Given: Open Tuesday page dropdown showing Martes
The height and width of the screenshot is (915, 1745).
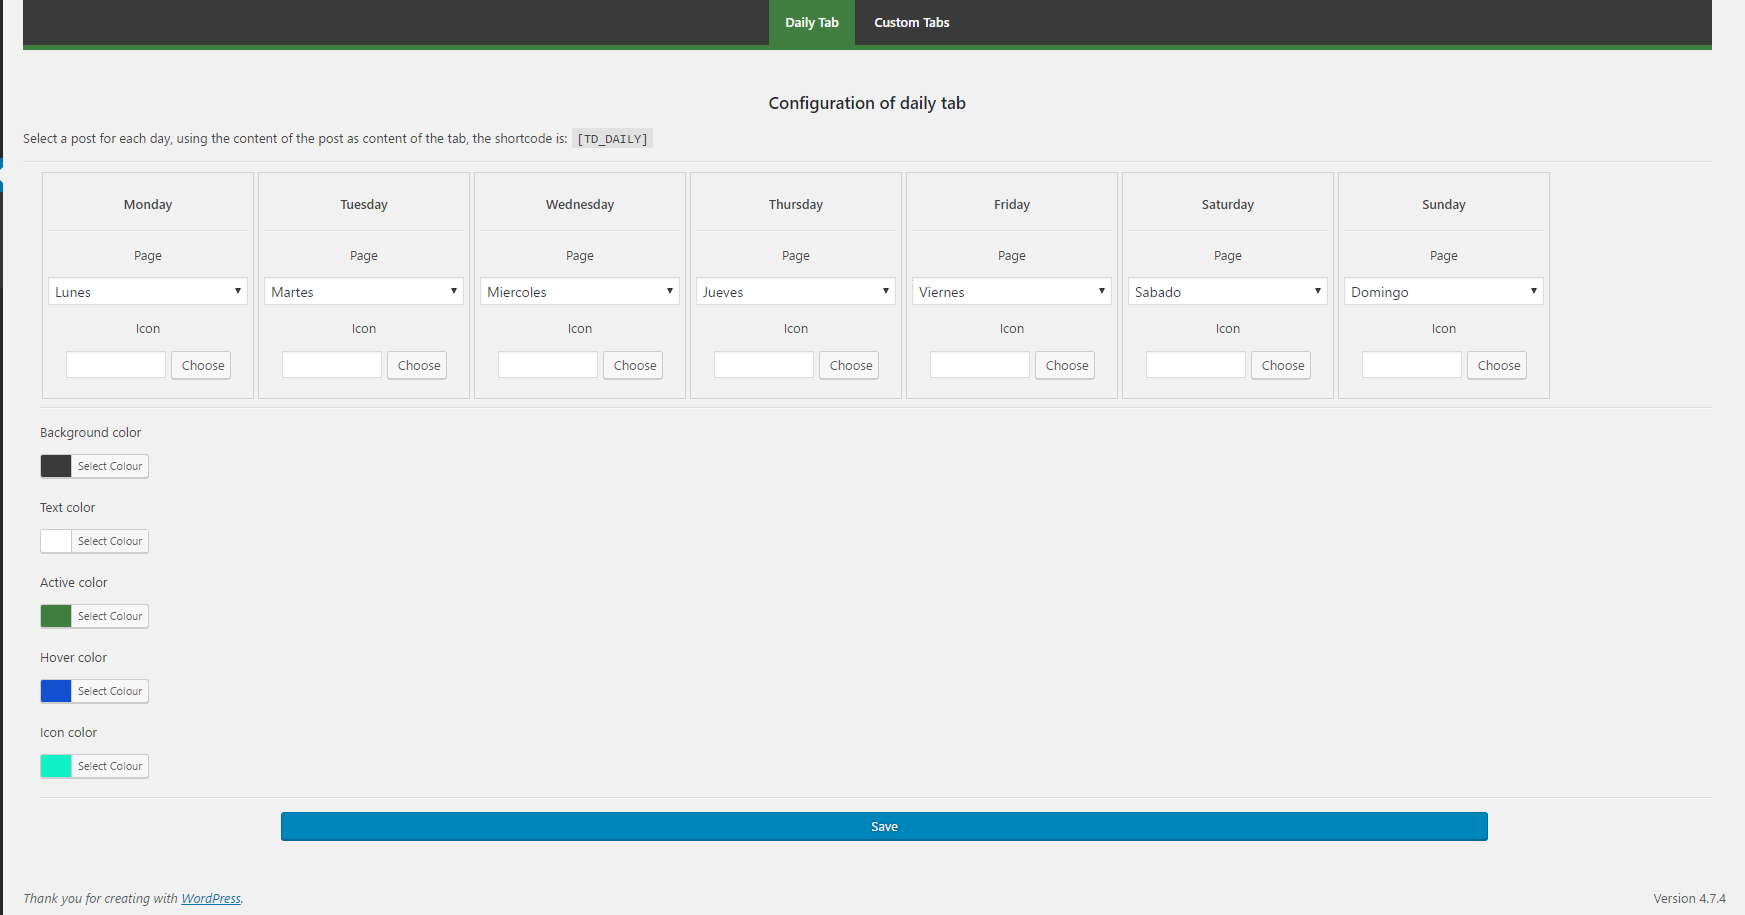Looking at the screenshot, I should (x=364, y=291).
